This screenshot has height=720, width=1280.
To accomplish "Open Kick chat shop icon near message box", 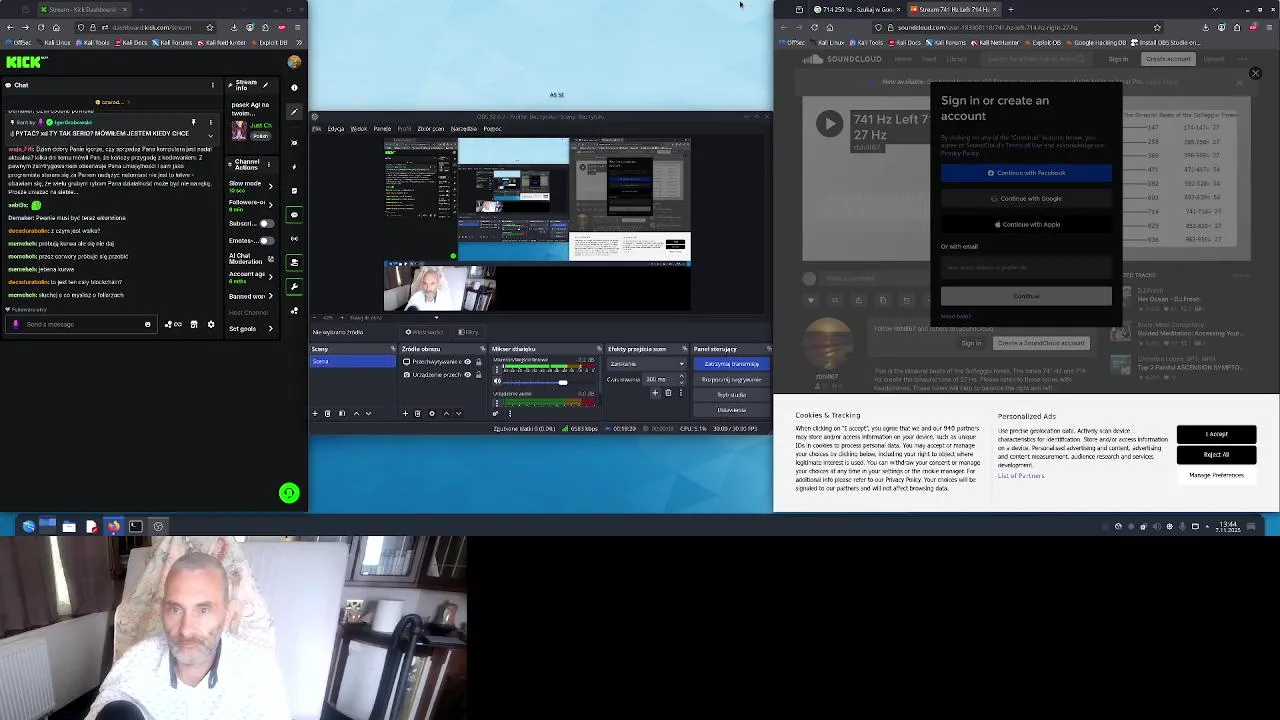I will tap(194, 324).
